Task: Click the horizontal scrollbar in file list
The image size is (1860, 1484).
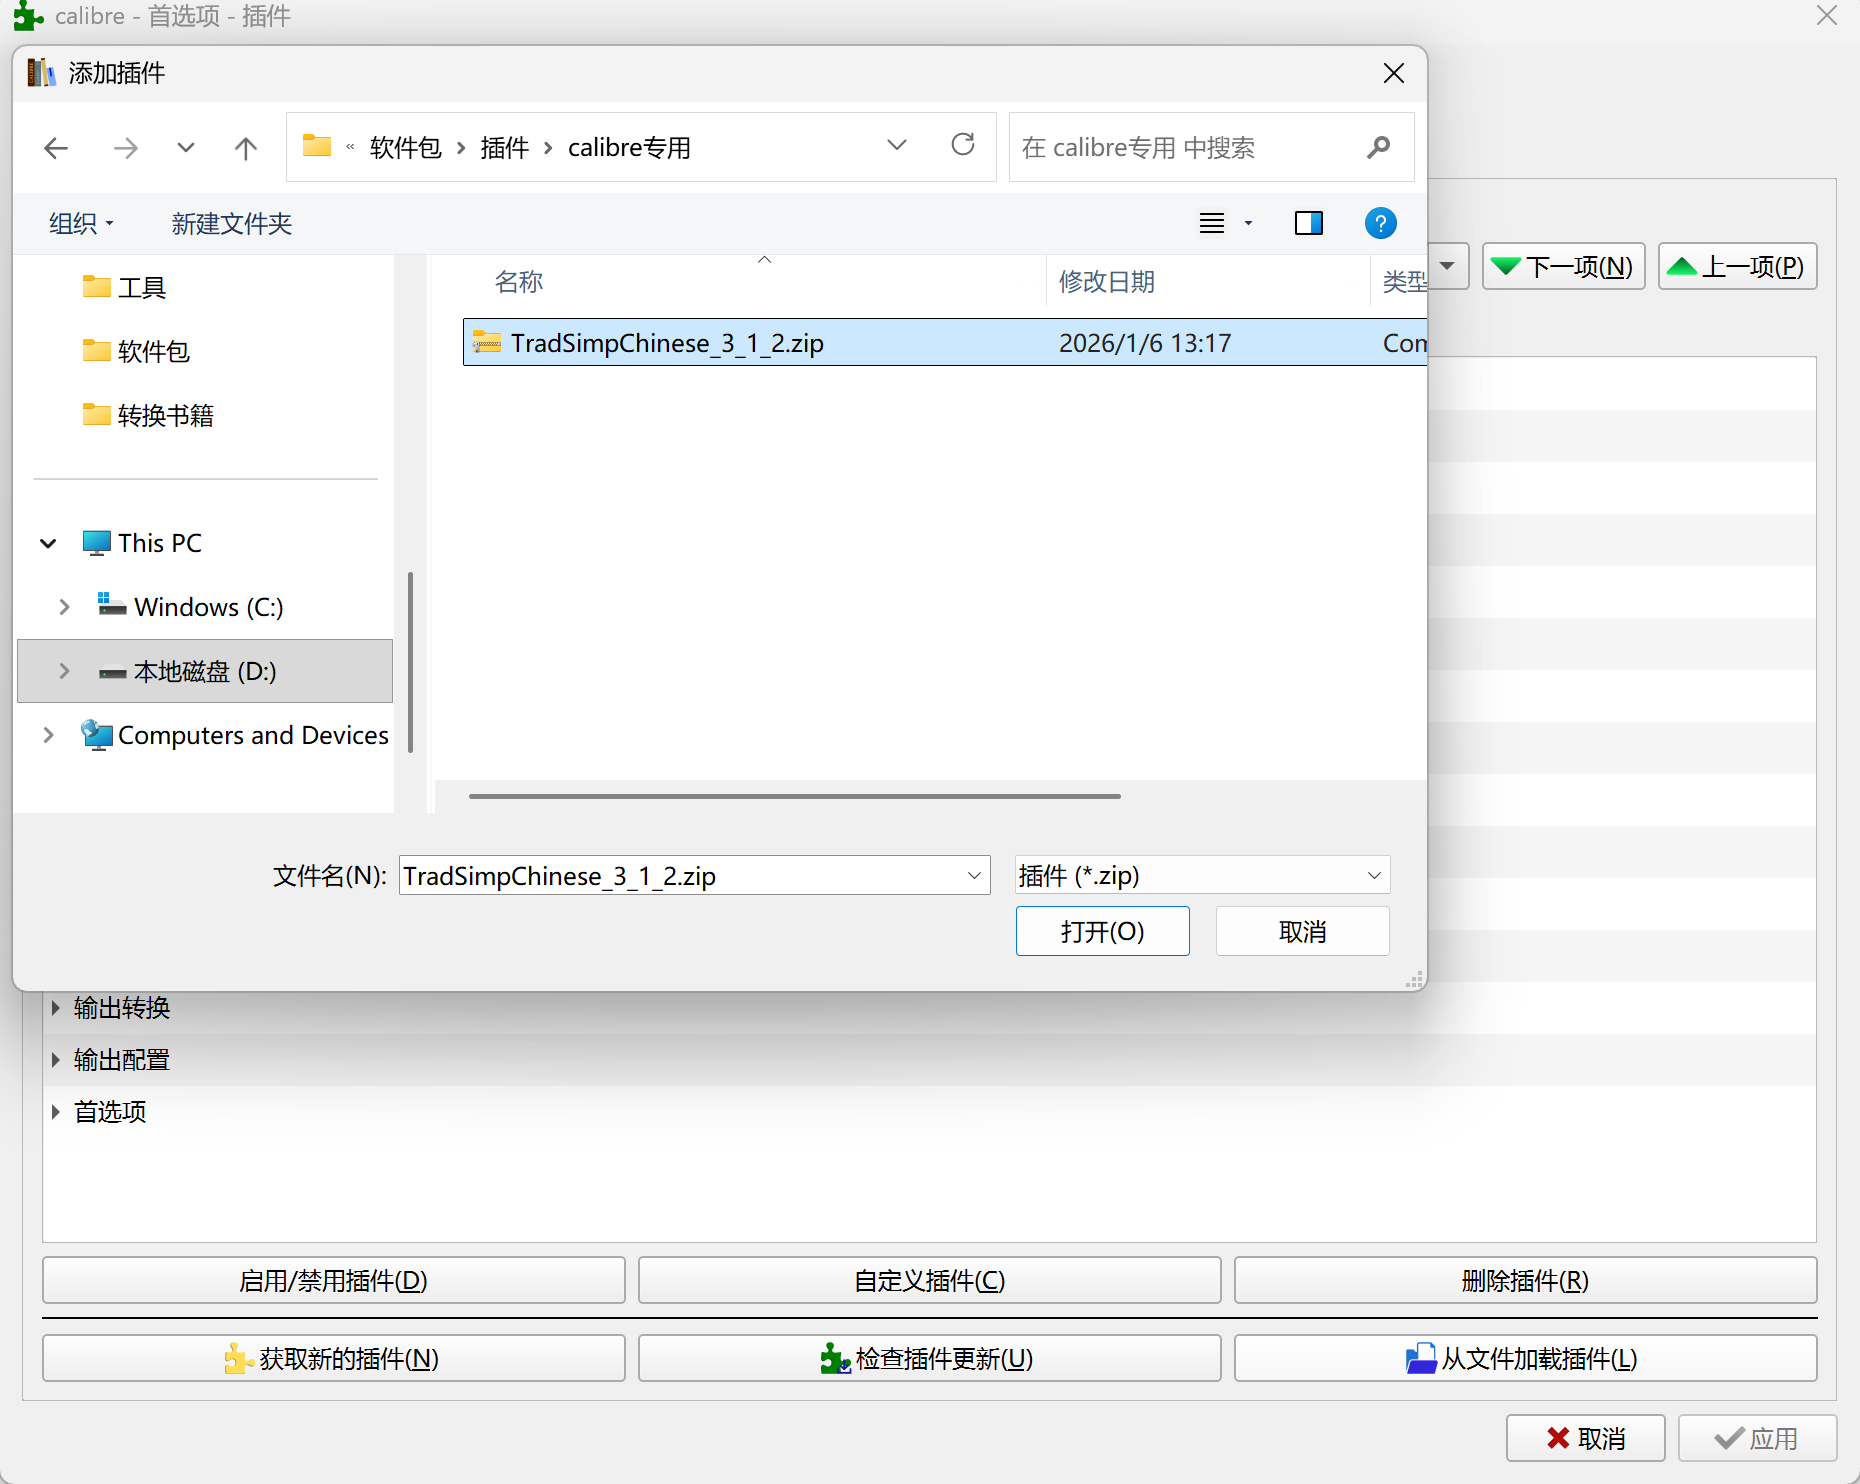Action: [x=794, y=797]
